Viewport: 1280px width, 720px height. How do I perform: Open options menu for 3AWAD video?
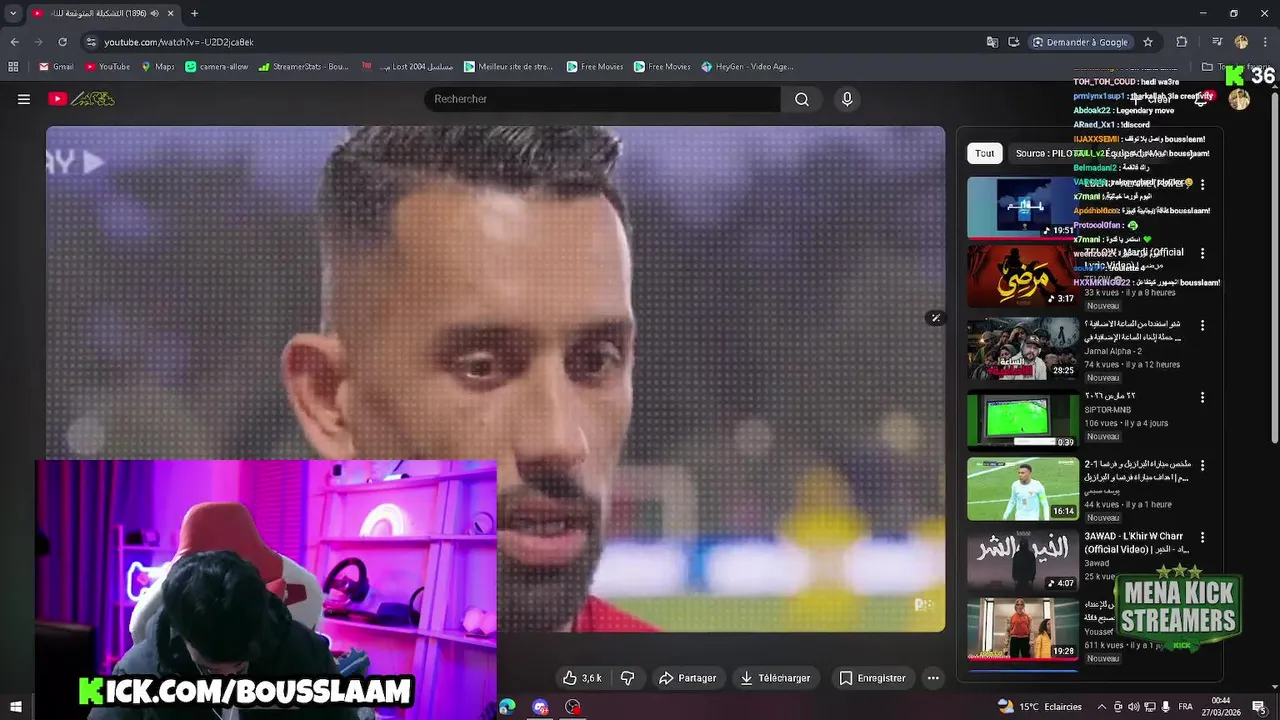click(x=1202, y=538)
